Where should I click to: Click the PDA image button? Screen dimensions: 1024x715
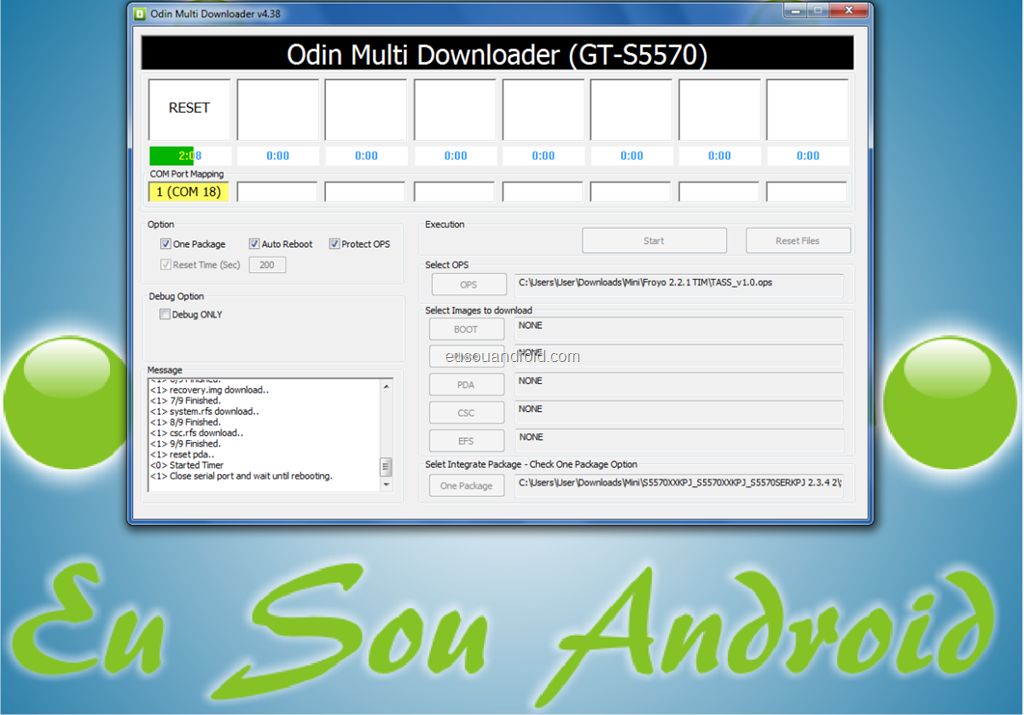(x=466, y=385)
